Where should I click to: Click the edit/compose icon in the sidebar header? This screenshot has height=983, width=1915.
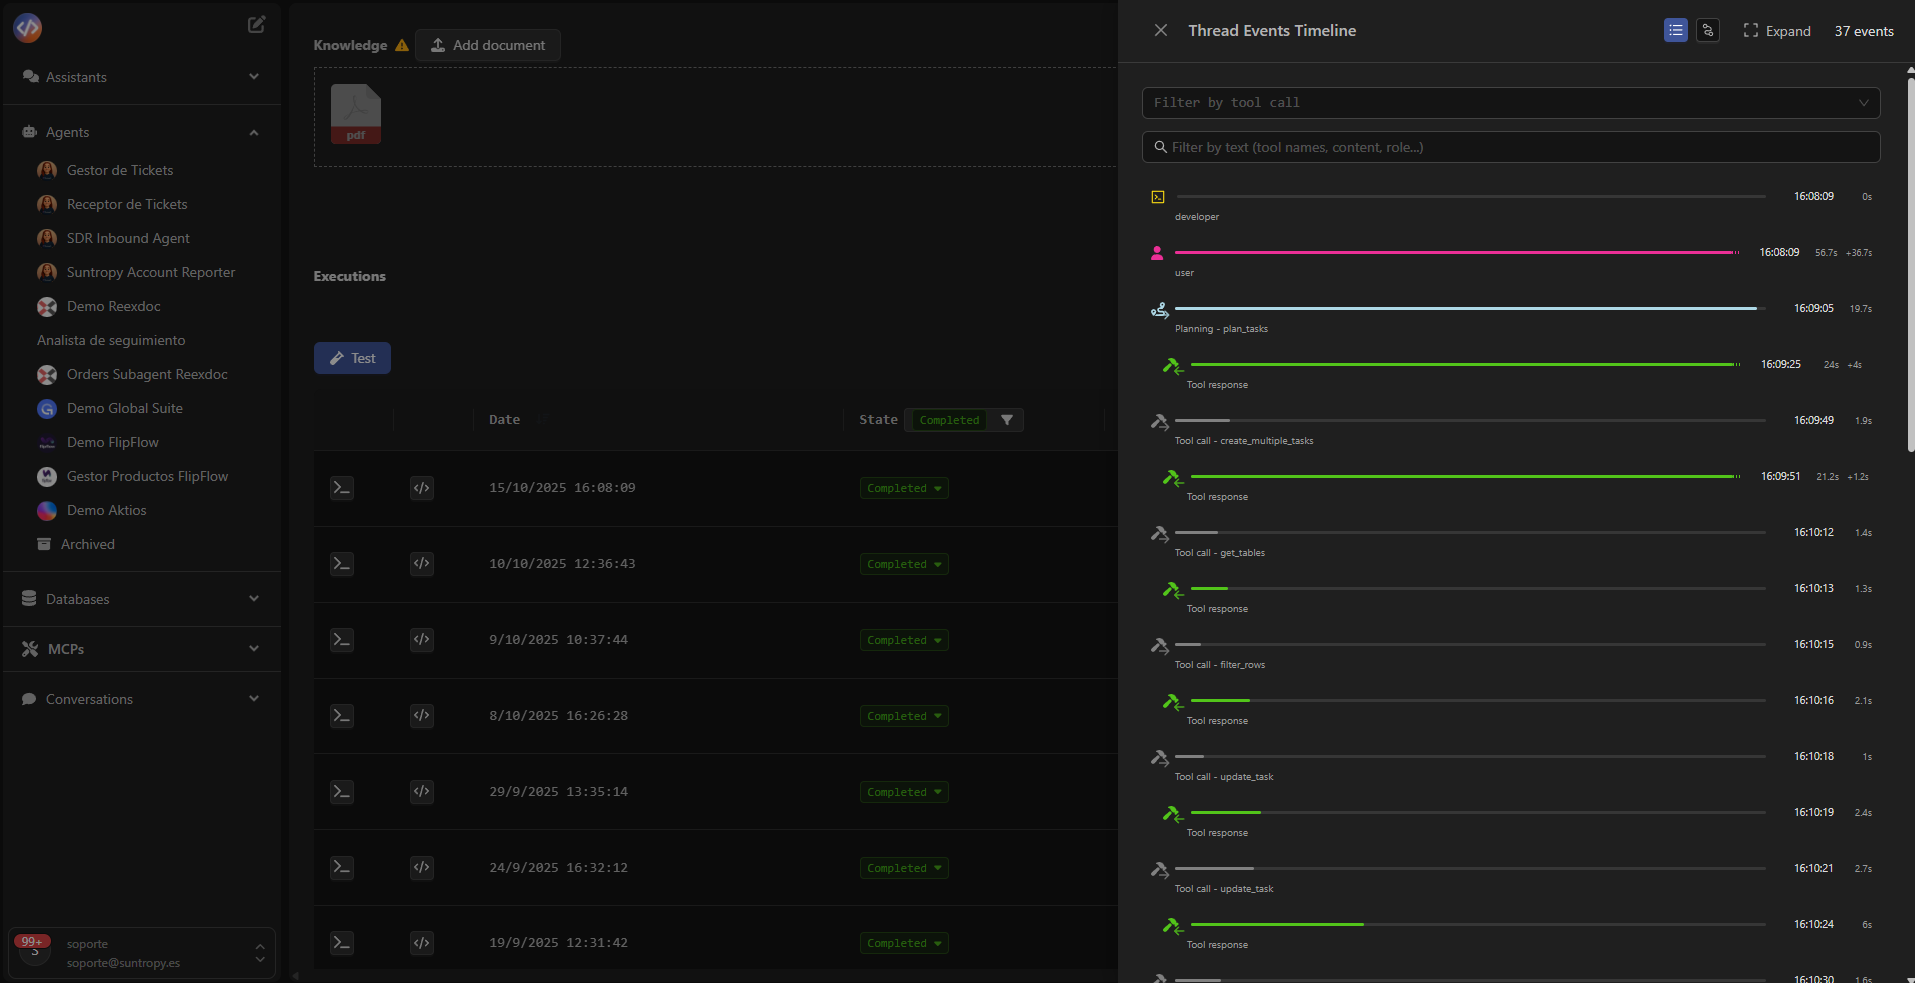[x=256, y=24]
